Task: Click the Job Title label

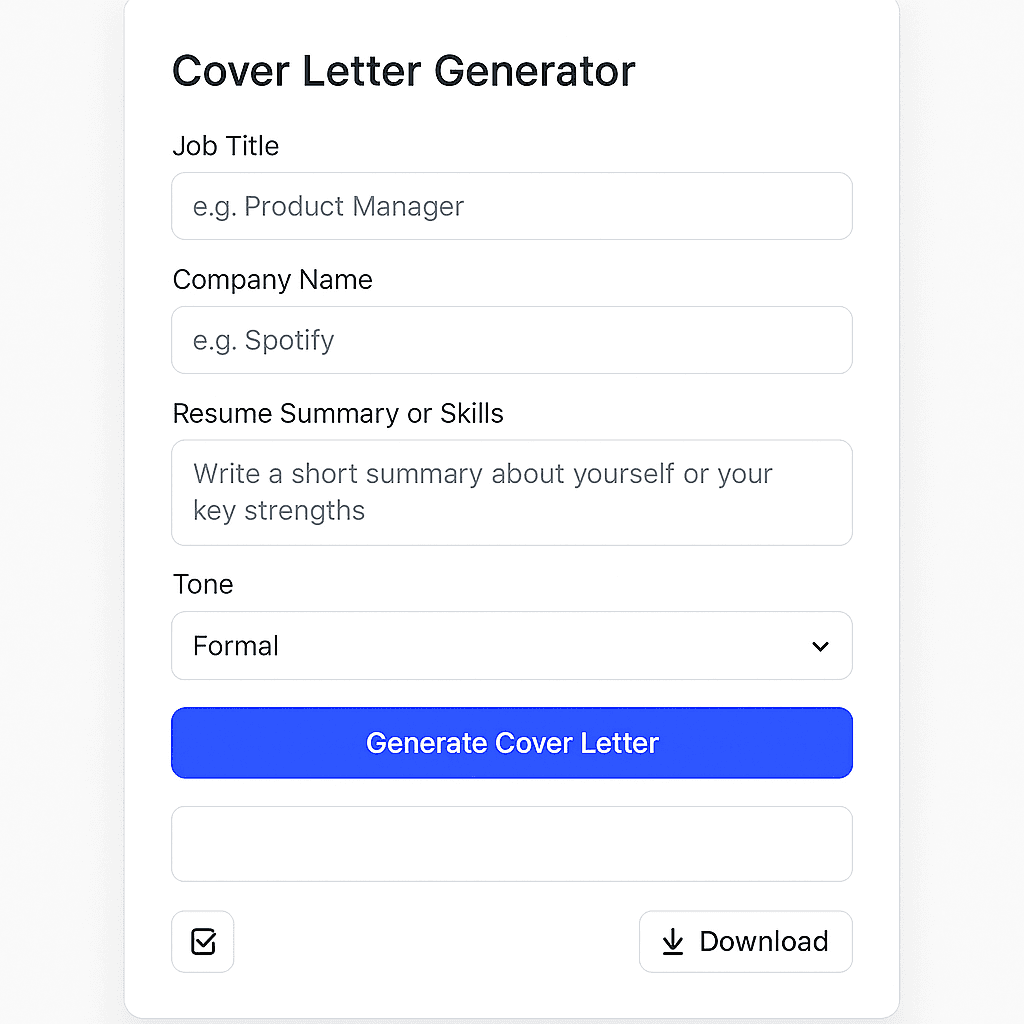Action: point(226,146)
